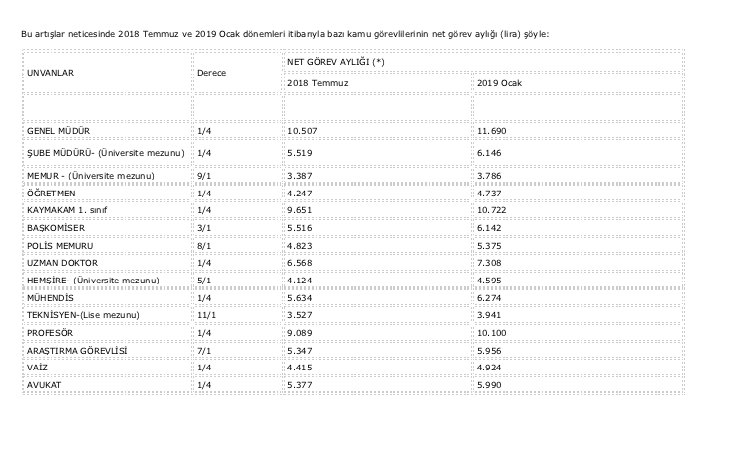Click the ŞUBE MÜDÜRÜ title cell
Screen dimensions: 741x469
click(105, 152)
